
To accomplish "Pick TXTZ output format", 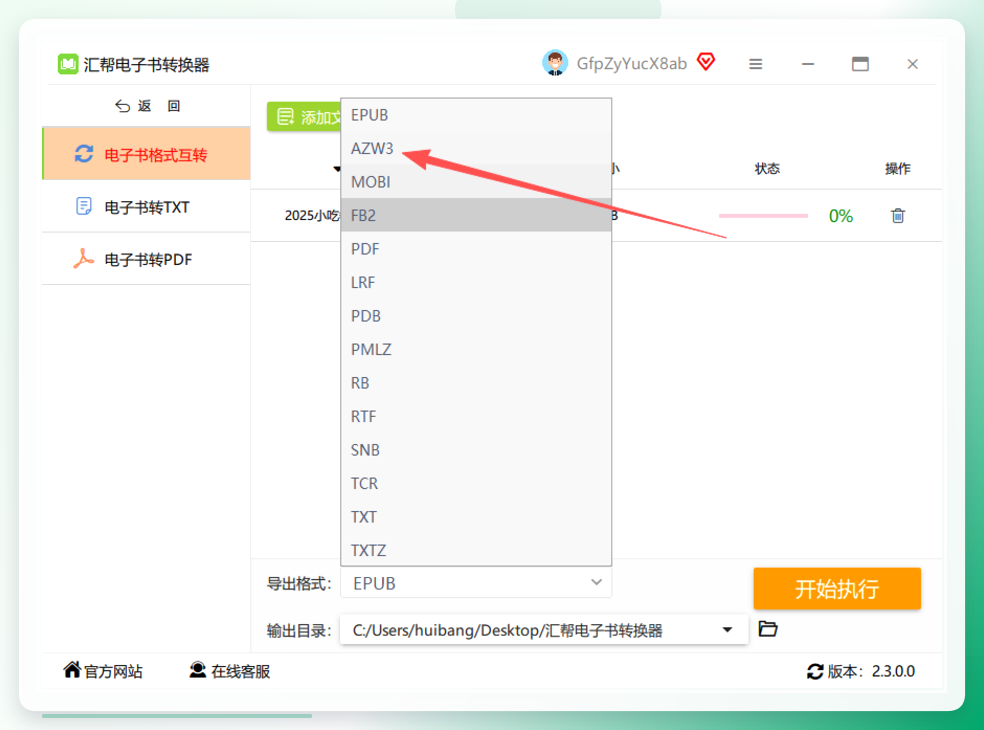I will [x=476, y=550].
